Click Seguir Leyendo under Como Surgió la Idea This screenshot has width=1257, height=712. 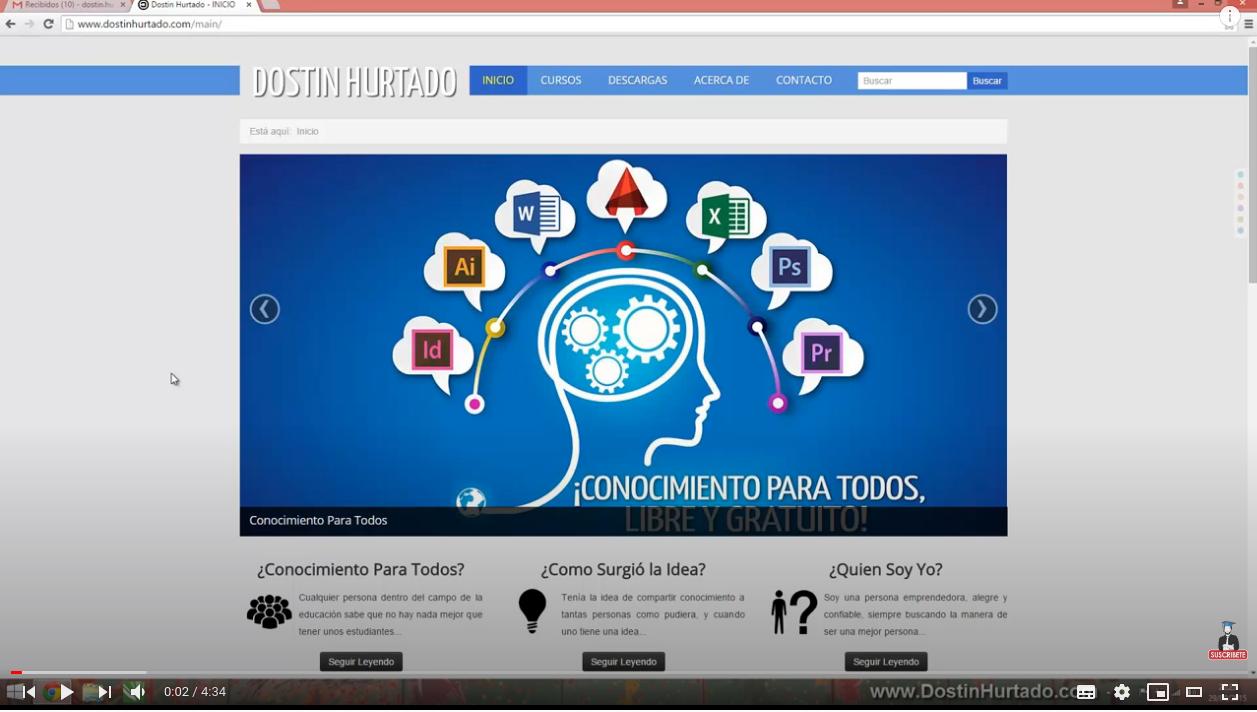click(623, 662)
